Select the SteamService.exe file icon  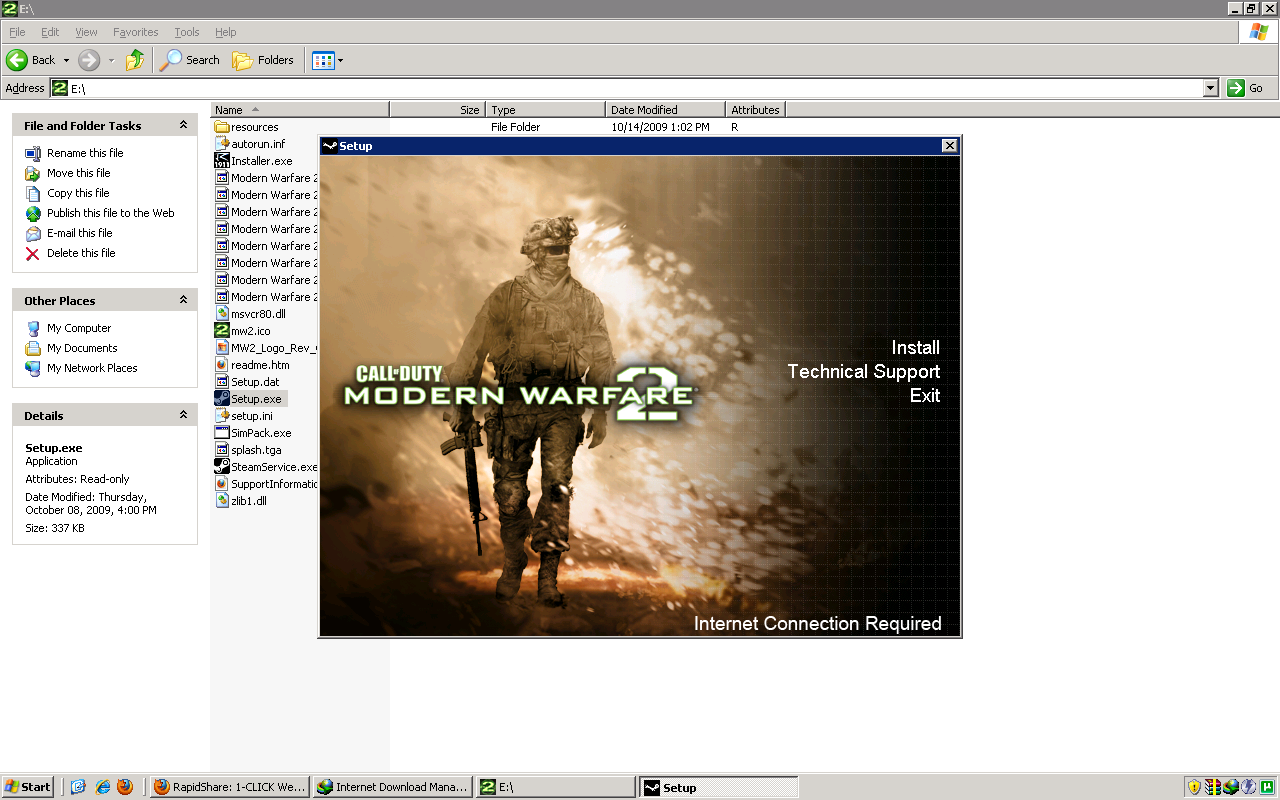pyautogui.click(x=222, y=467)
